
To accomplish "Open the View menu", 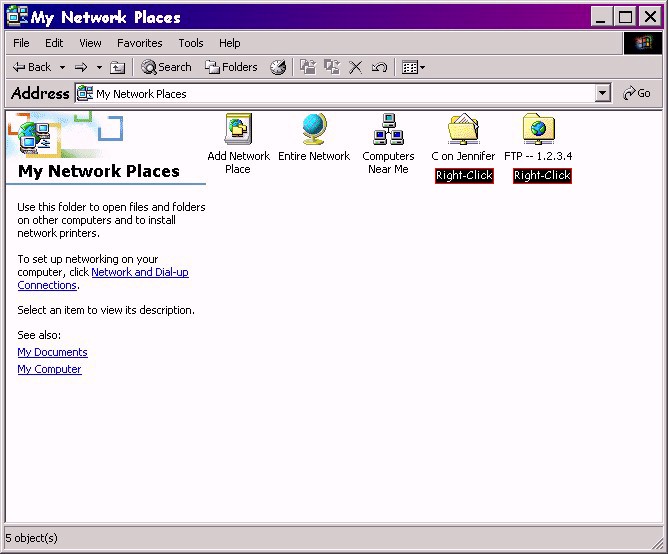I will coord(90,43).
